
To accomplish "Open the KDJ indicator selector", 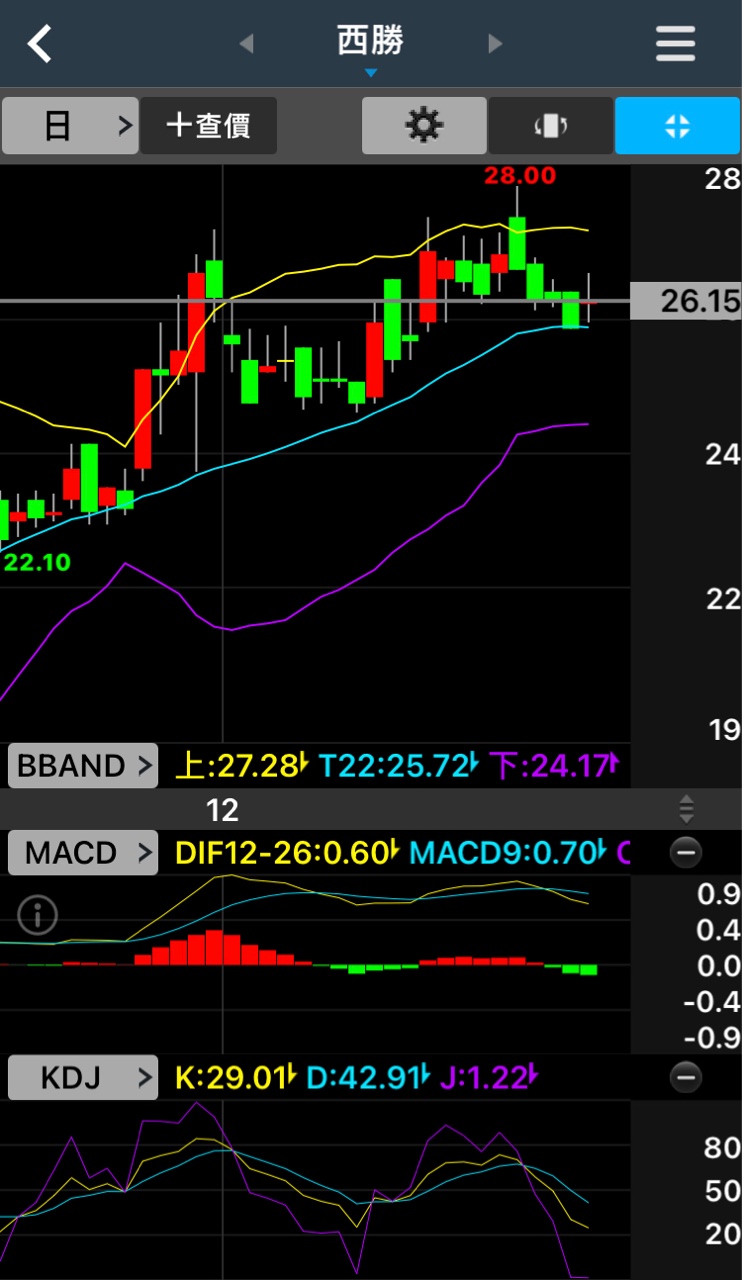I will (x=83, y=1077).
